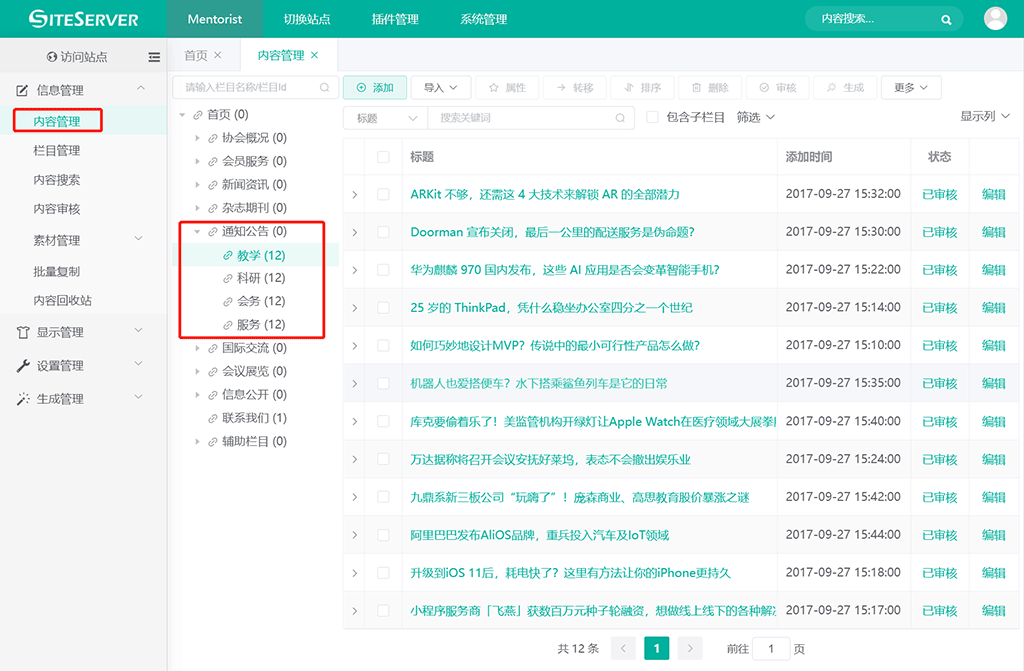The height and width of the screenshot is (671, 1024).
Task: Check the row for 万达据称将召开会议 article
Action: click(x=383, y=459)
